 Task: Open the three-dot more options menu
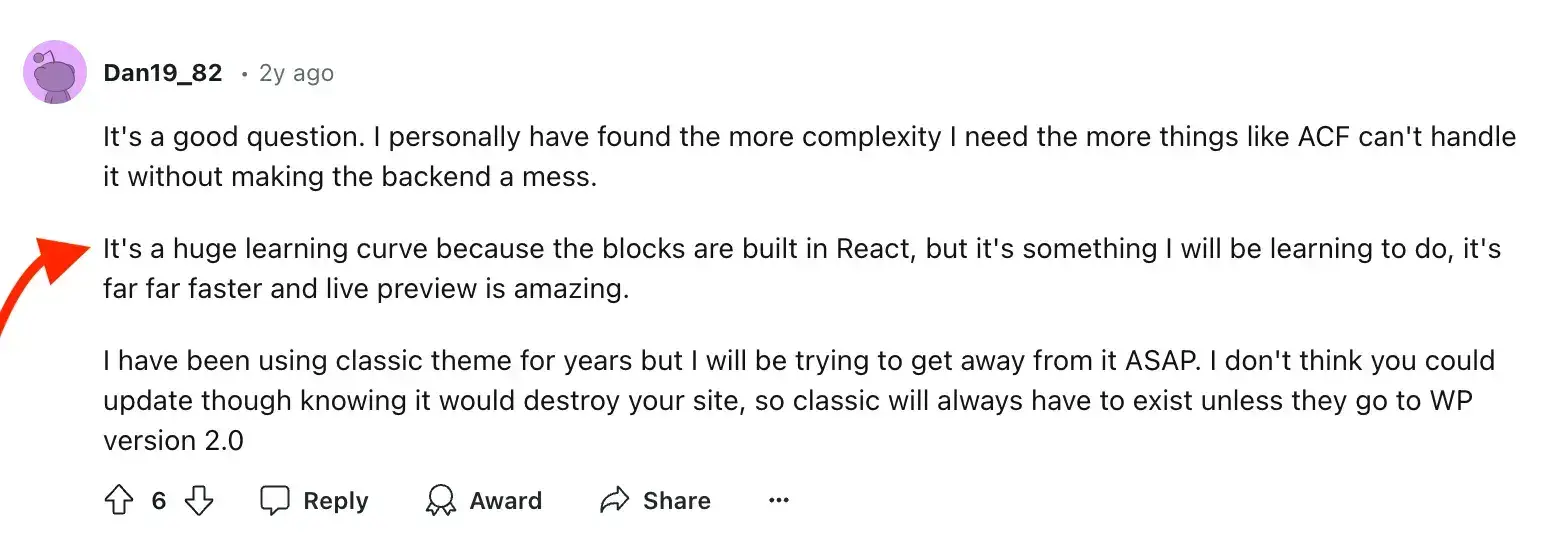click(779, 501)
